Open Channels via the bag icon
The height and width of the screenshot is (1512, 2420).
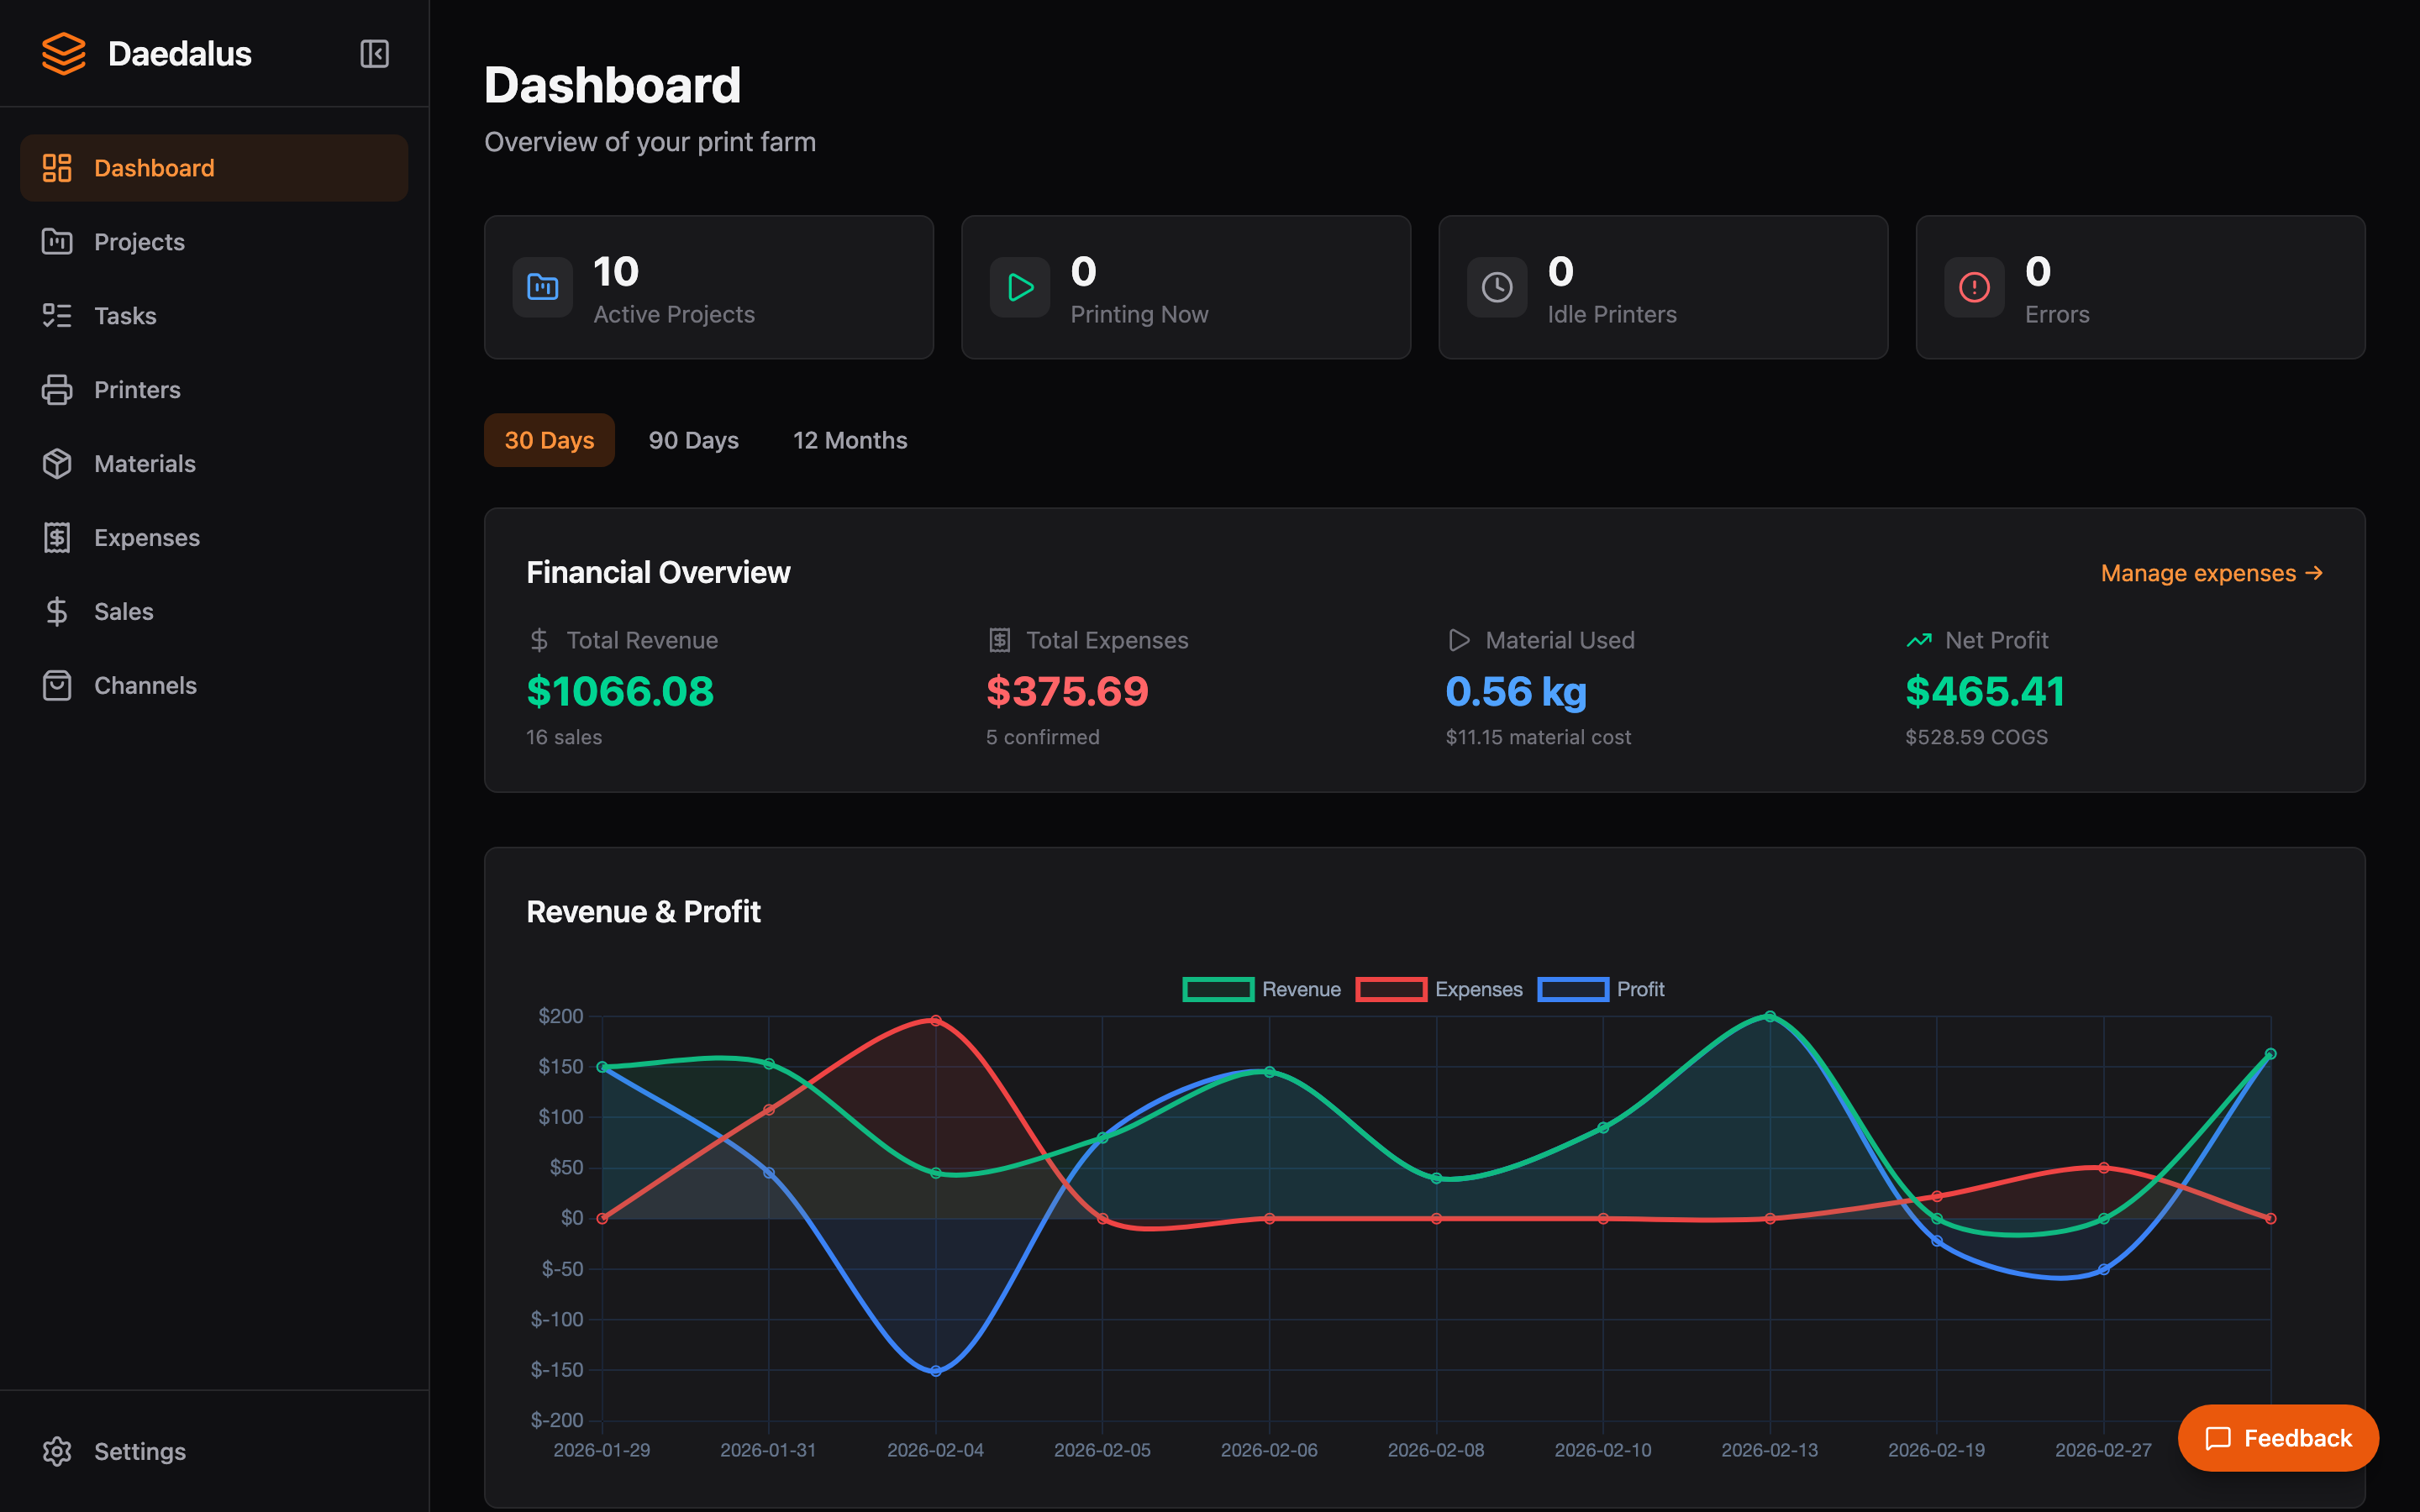coord(57,685)
